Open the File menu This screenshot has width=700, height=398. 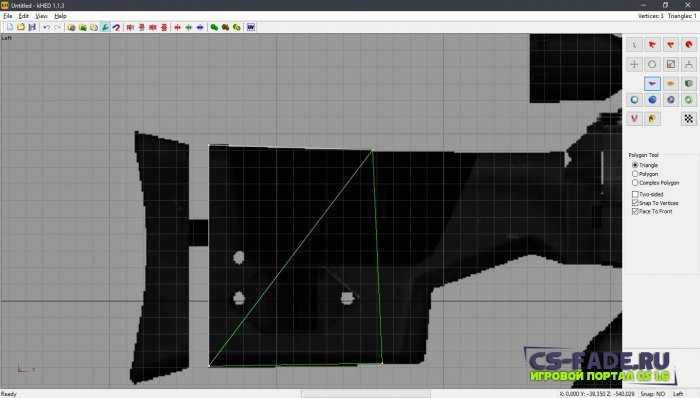pos(8,16)
